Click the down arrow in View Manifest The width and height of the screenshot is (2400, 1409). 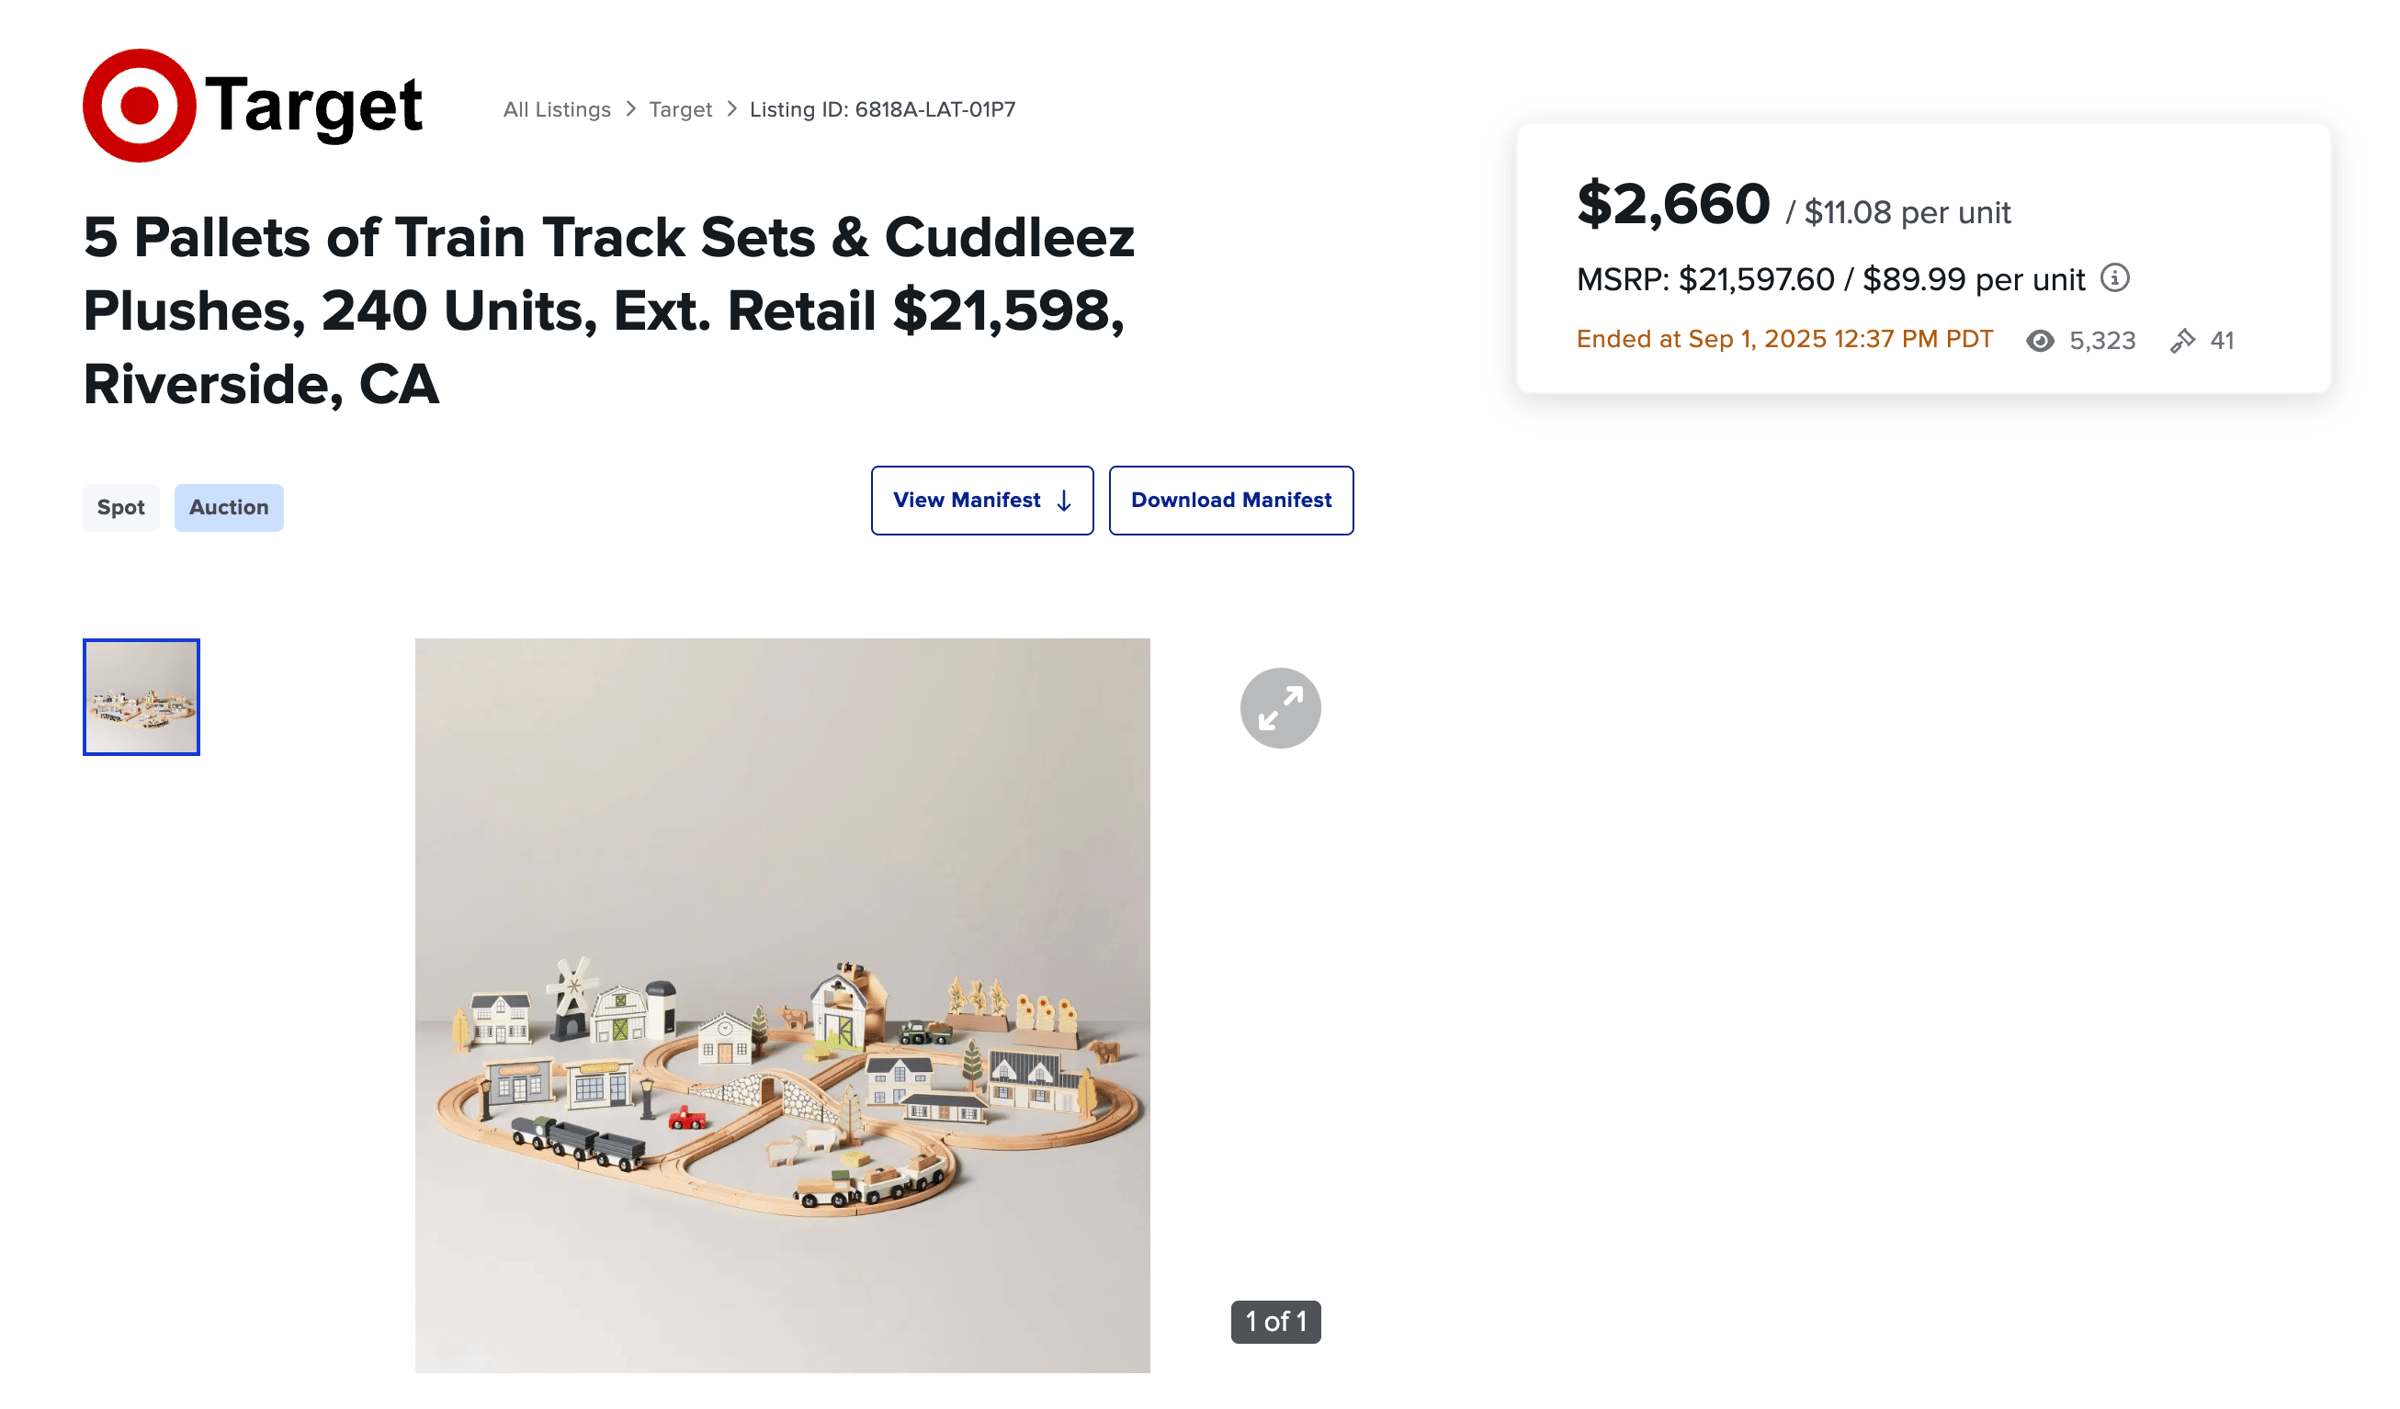click(x=1064, y=501)
